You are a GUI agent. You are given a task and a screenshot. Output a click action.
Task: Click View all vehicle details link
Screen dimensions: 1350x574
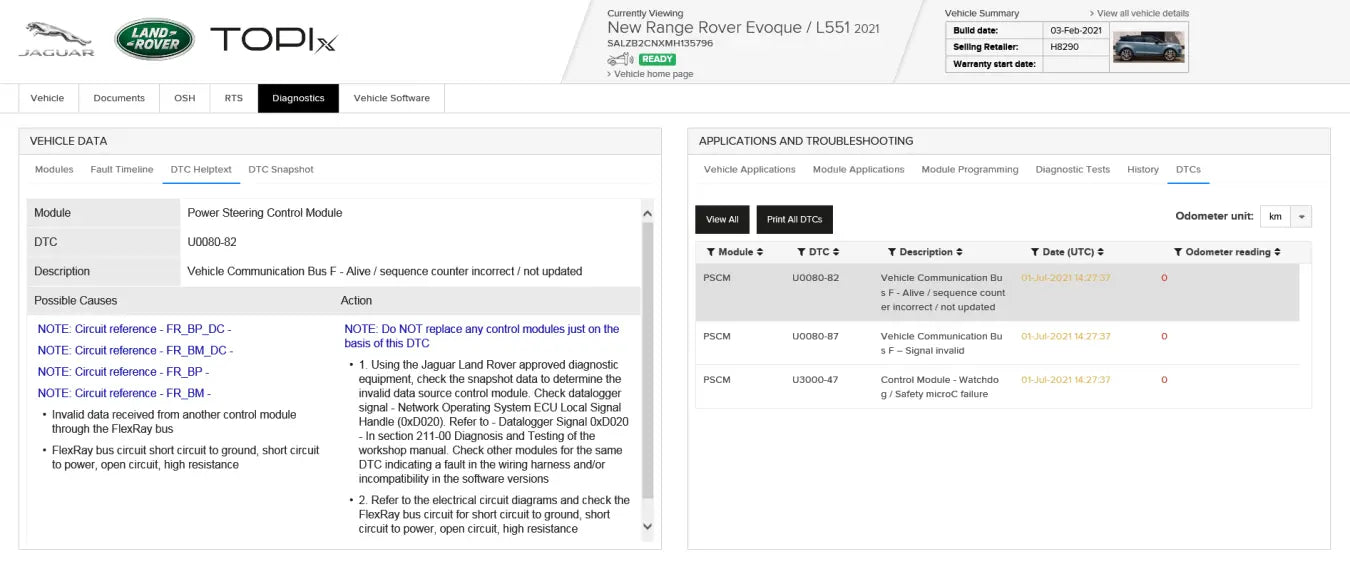pyautogui.click(x=1142, y=13)
